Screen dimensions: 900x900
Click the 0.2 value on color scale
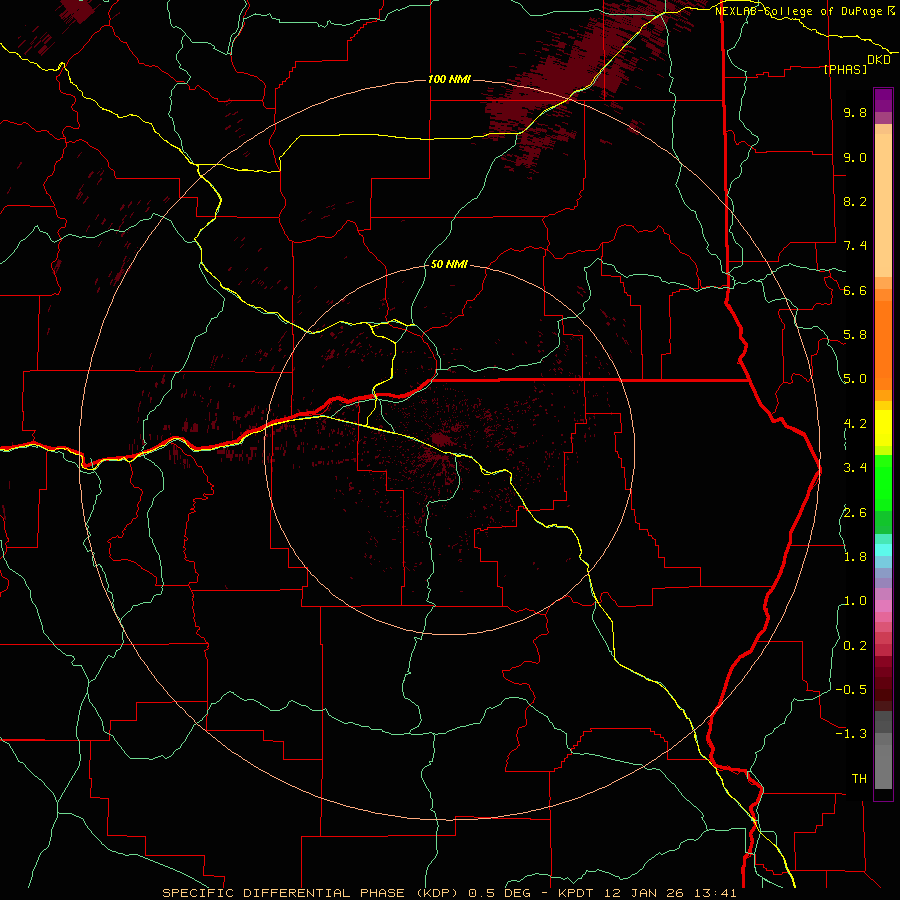[x=855, y=646]
